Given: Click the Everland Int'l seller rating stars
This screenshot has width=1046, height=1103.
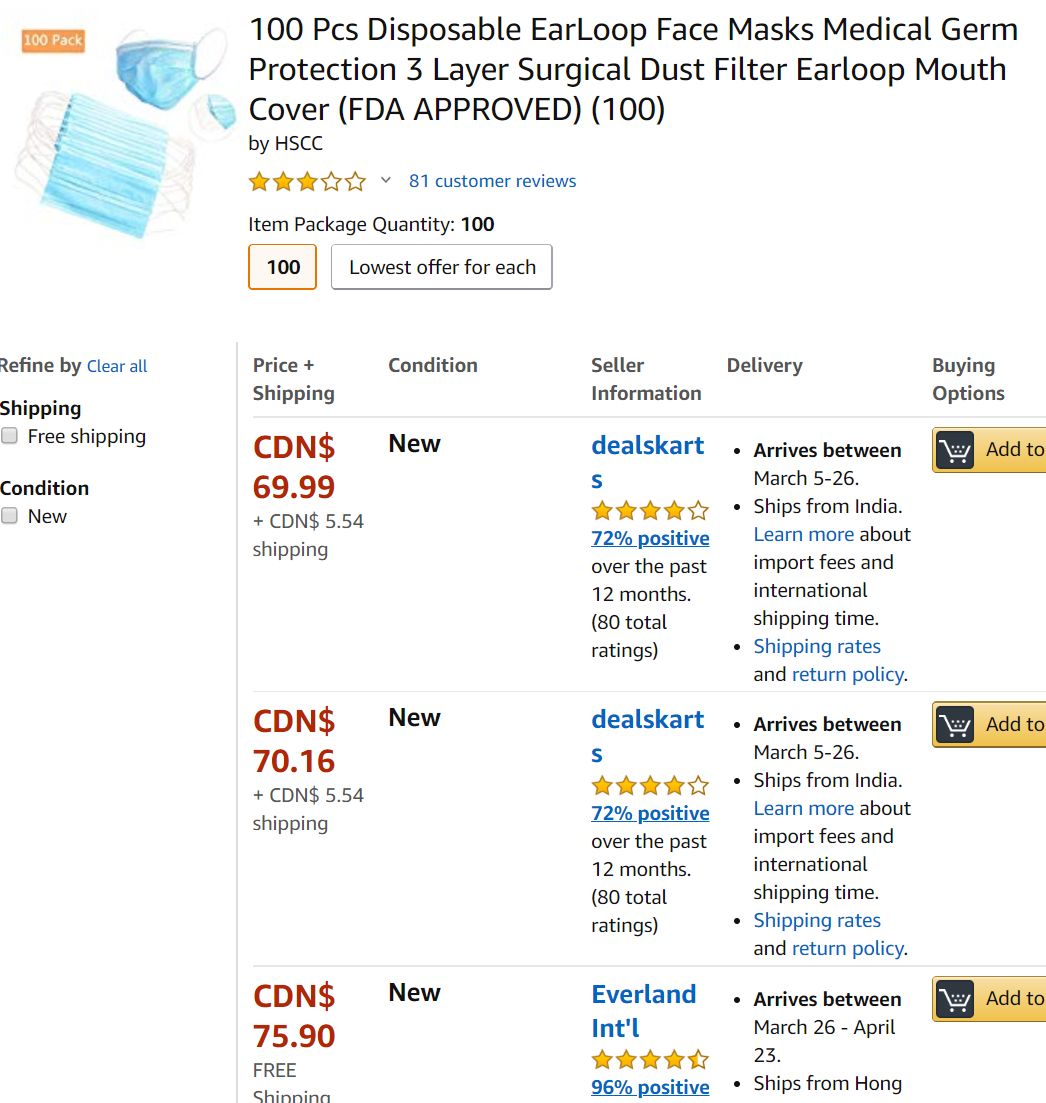Looking at the screenshot, I should point(650,1059).
